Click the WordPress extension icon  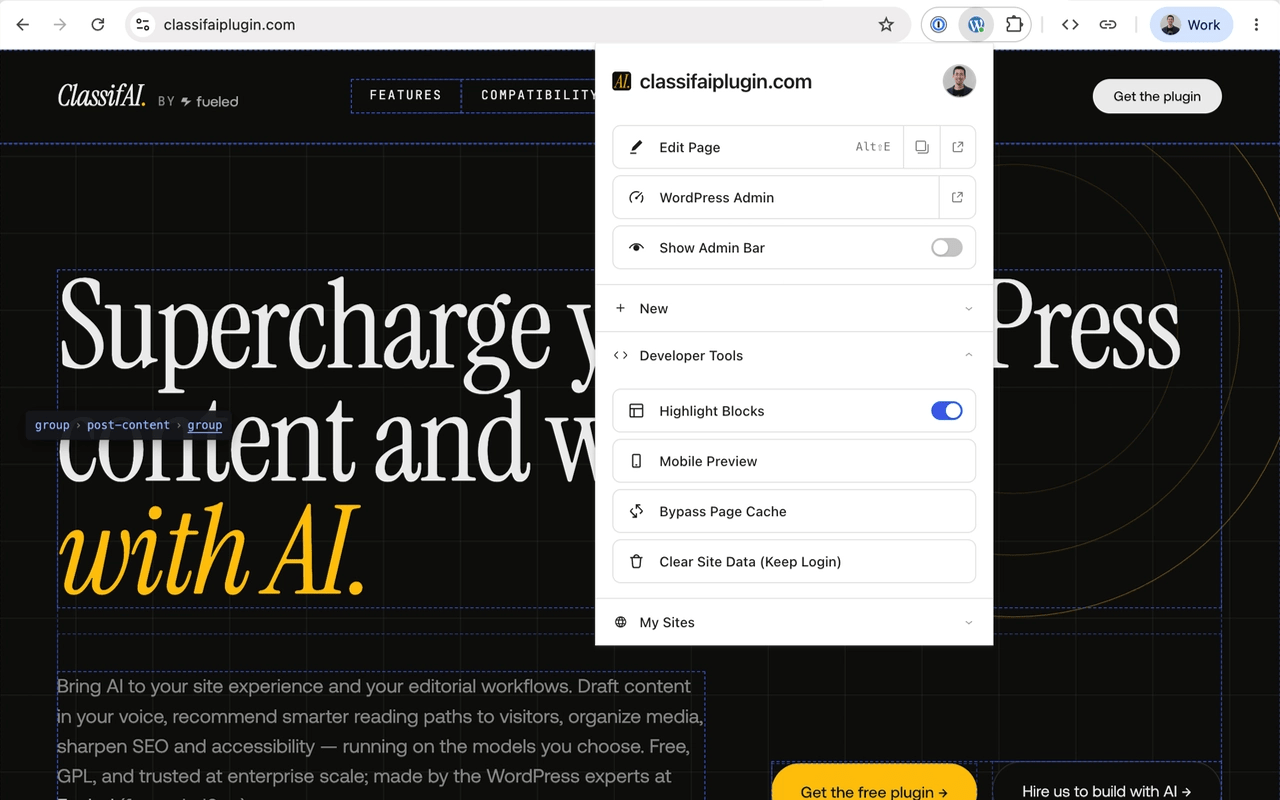(976, 25)
